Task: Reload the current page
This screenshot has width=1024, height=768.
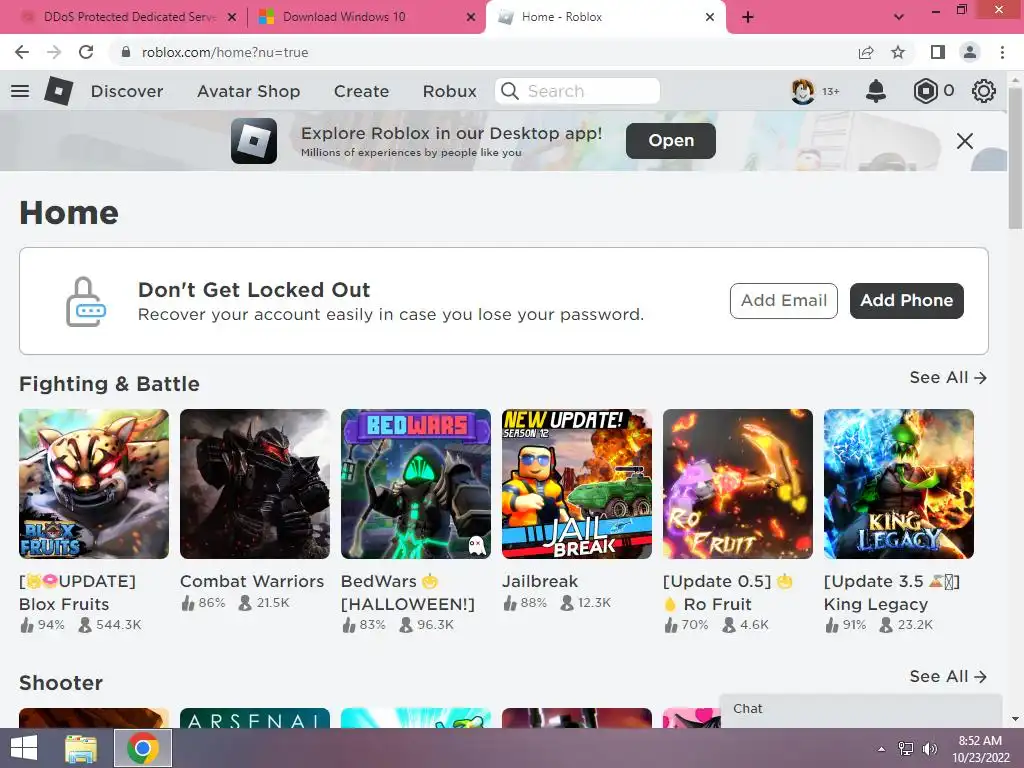Action: tap(86, 52)
